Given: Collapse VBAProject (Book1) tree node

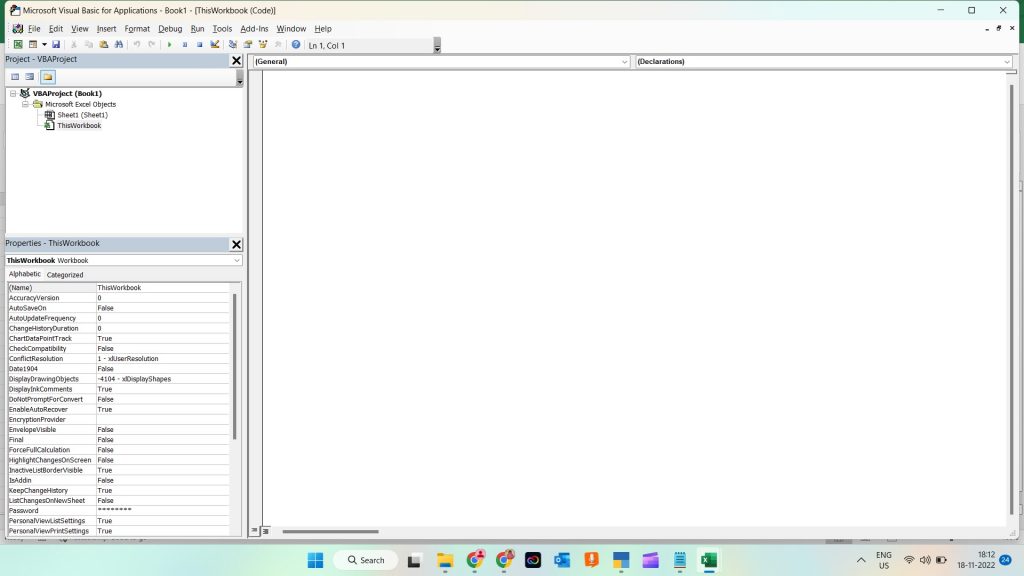Looking at the screenshot, I should tap(13, 93).
